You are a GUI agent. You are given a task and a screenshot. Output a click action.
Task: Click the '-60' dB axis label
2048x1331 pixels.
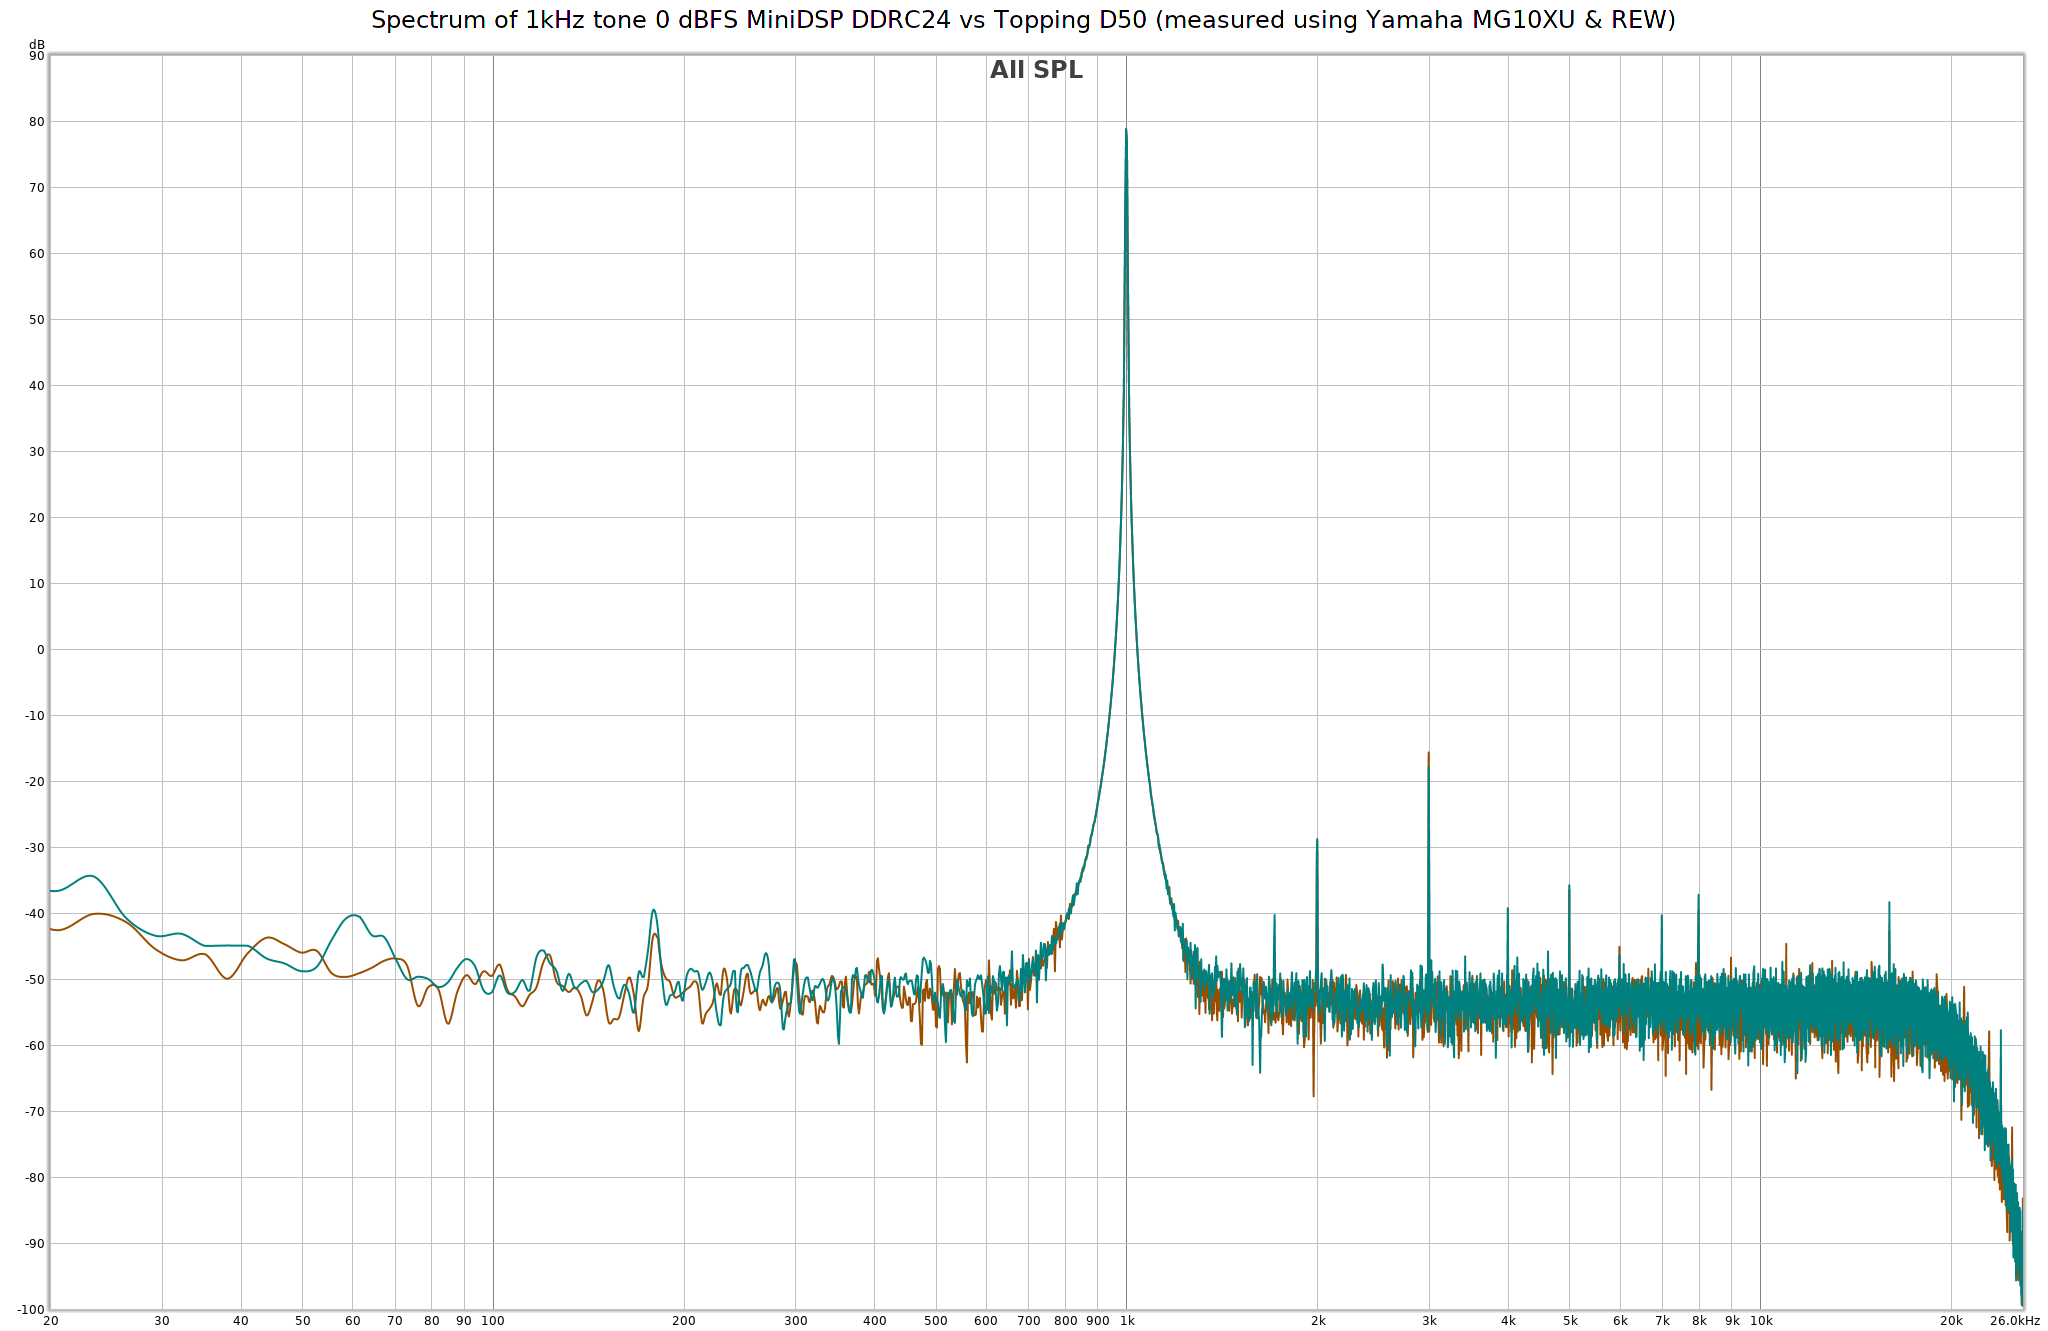coord(35,1046)
